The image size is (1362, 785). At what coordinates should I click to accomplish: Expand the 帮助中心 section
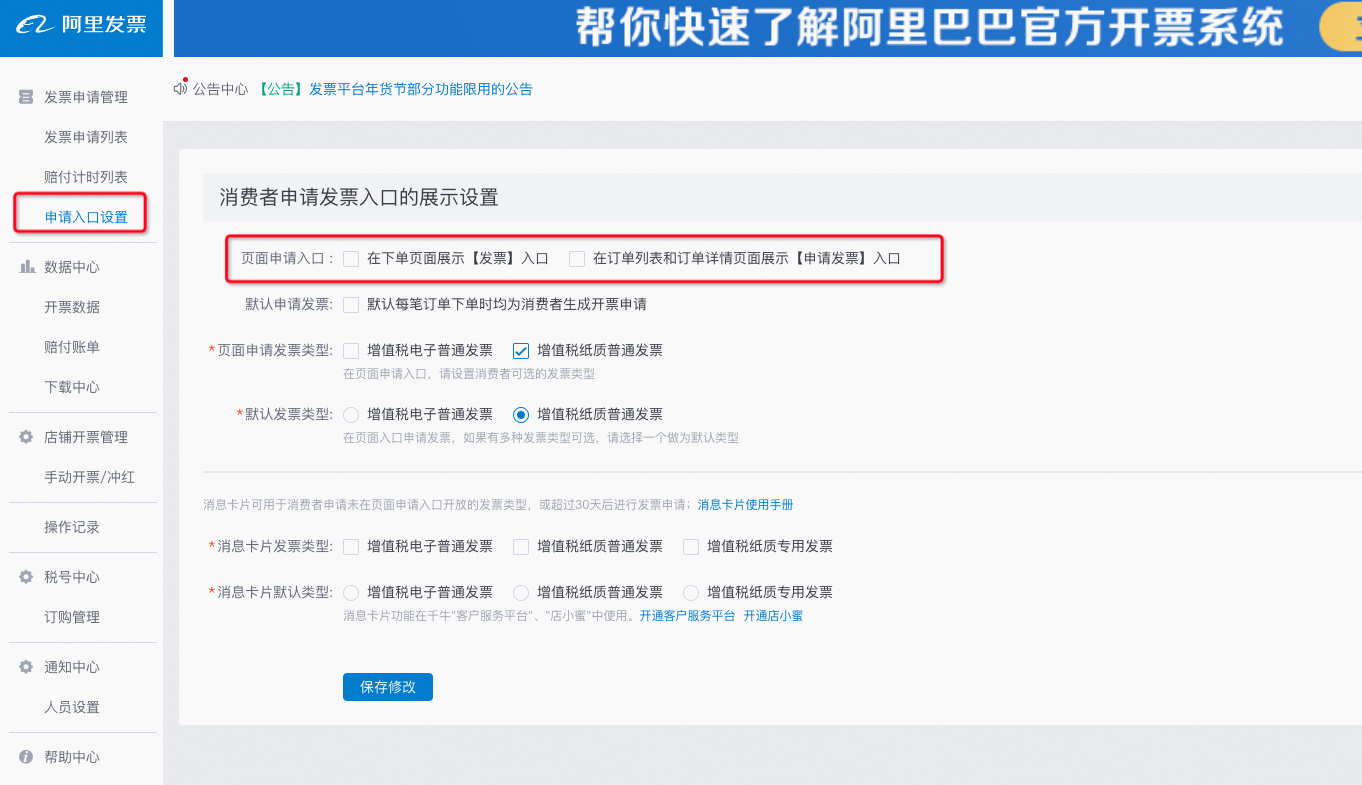point(74,757)
